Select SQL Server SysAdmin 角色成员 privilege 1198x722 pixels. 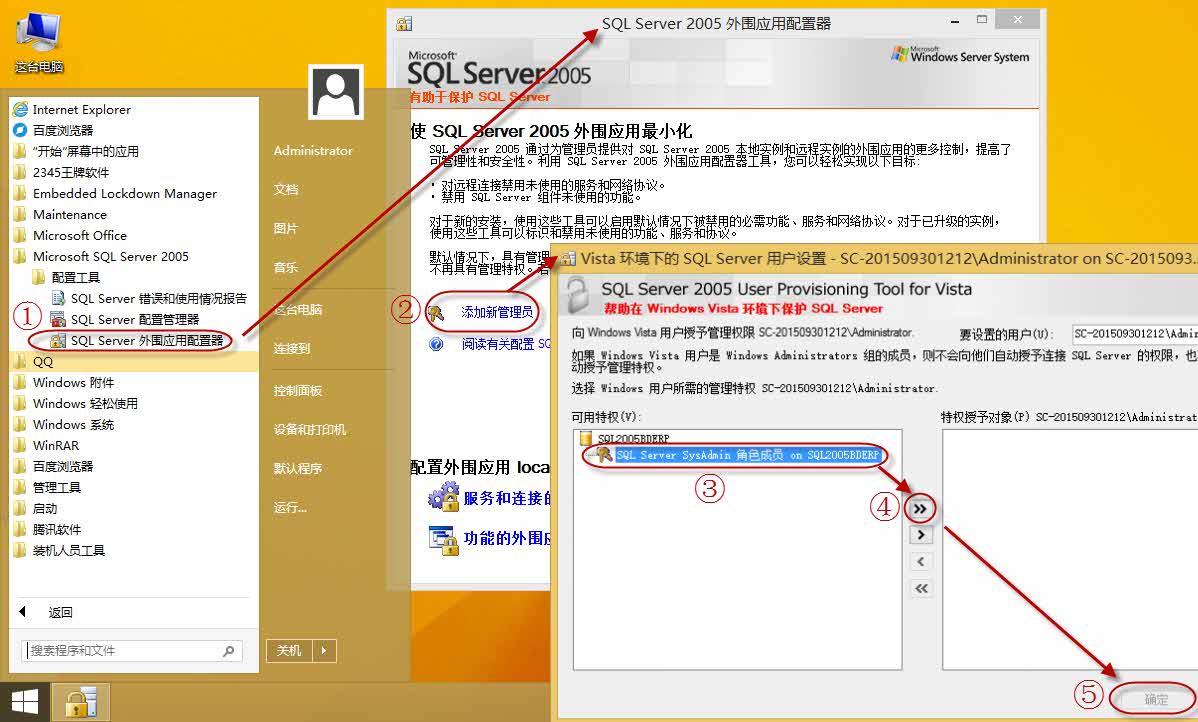pos(747,455)
